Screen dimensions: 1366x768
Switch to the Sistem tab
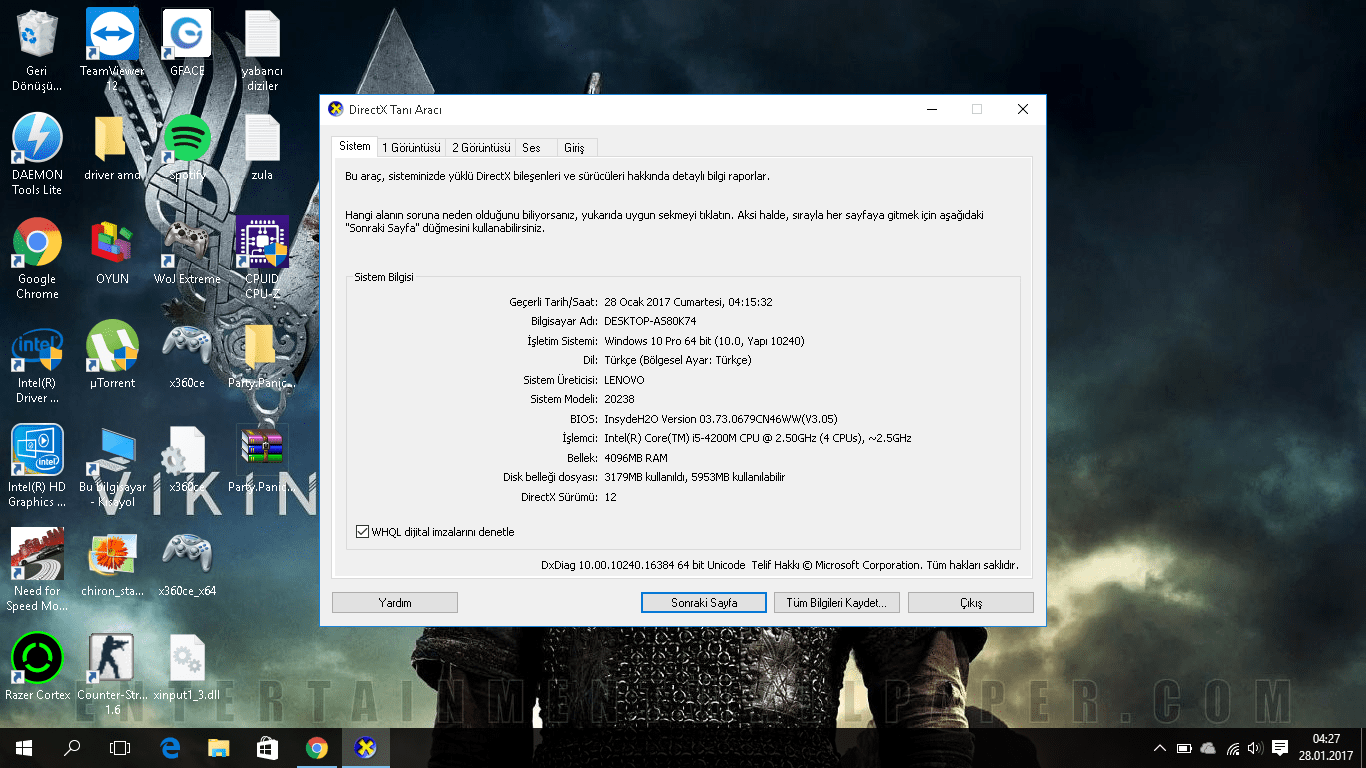355,146
